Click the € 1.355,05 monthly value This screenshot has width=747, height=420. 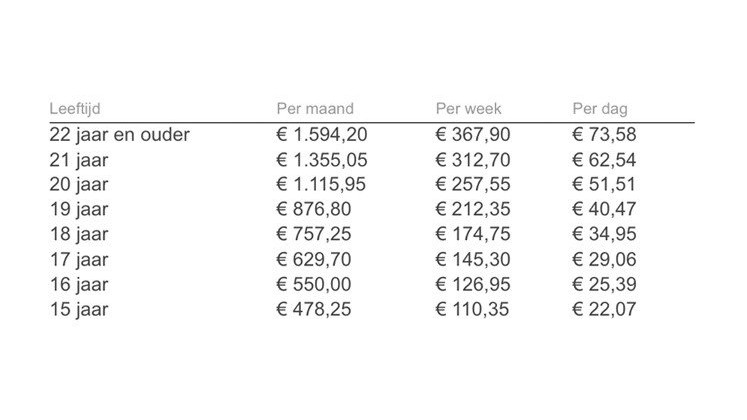(x=322, y=160)
